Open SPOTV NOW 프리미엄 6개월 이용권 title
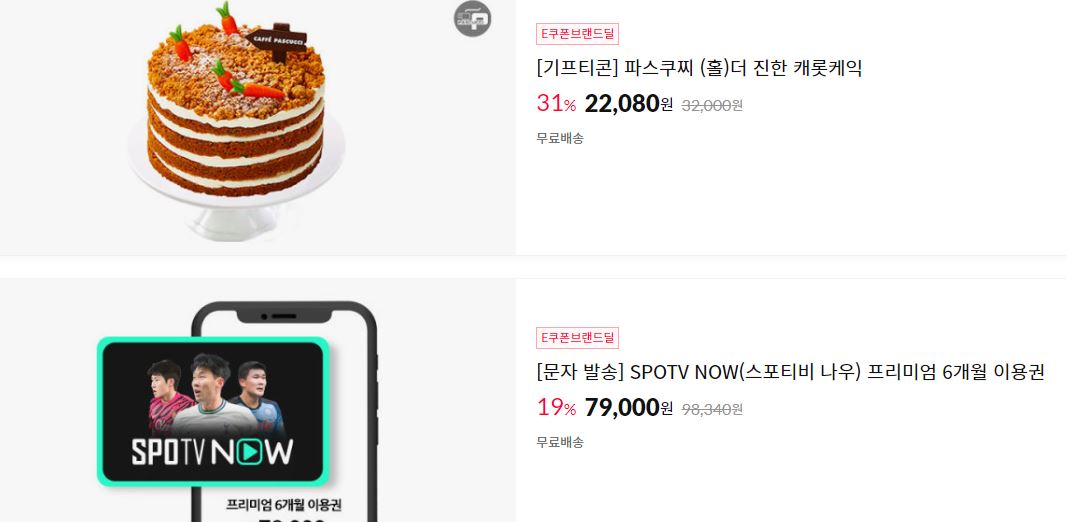1066x522 pixels. 790,372
